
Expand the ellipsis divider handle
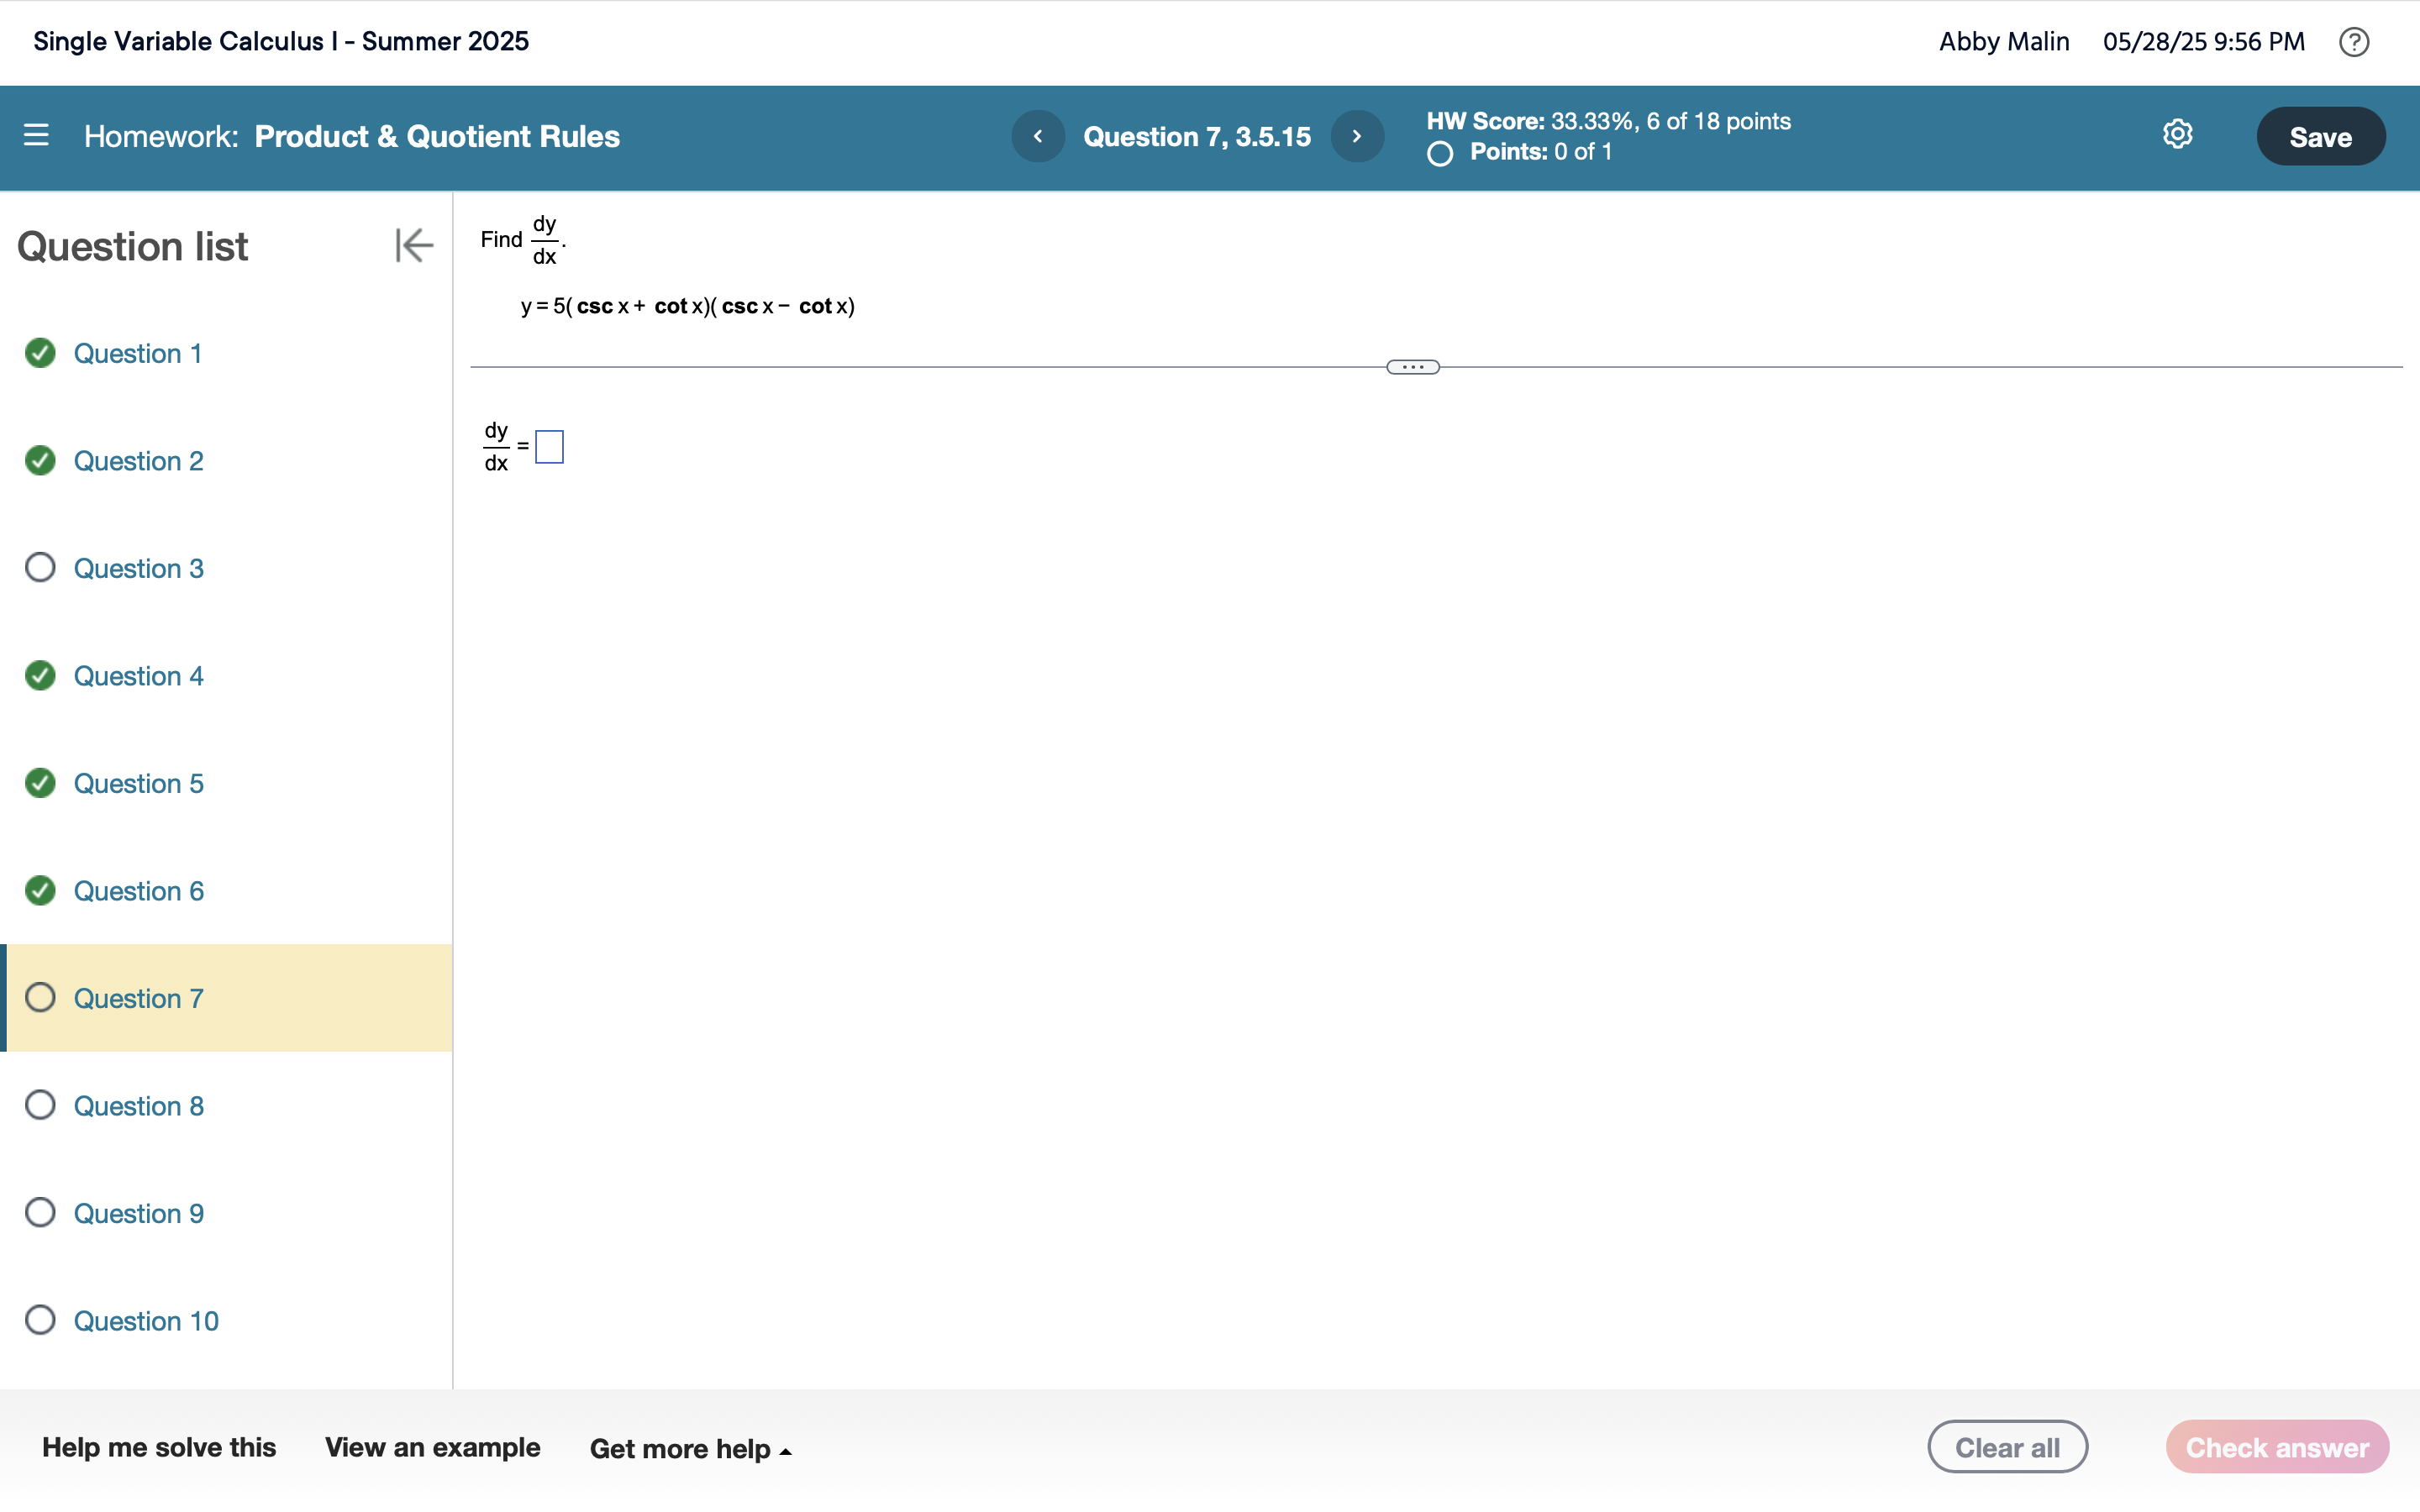point(1412,367)
